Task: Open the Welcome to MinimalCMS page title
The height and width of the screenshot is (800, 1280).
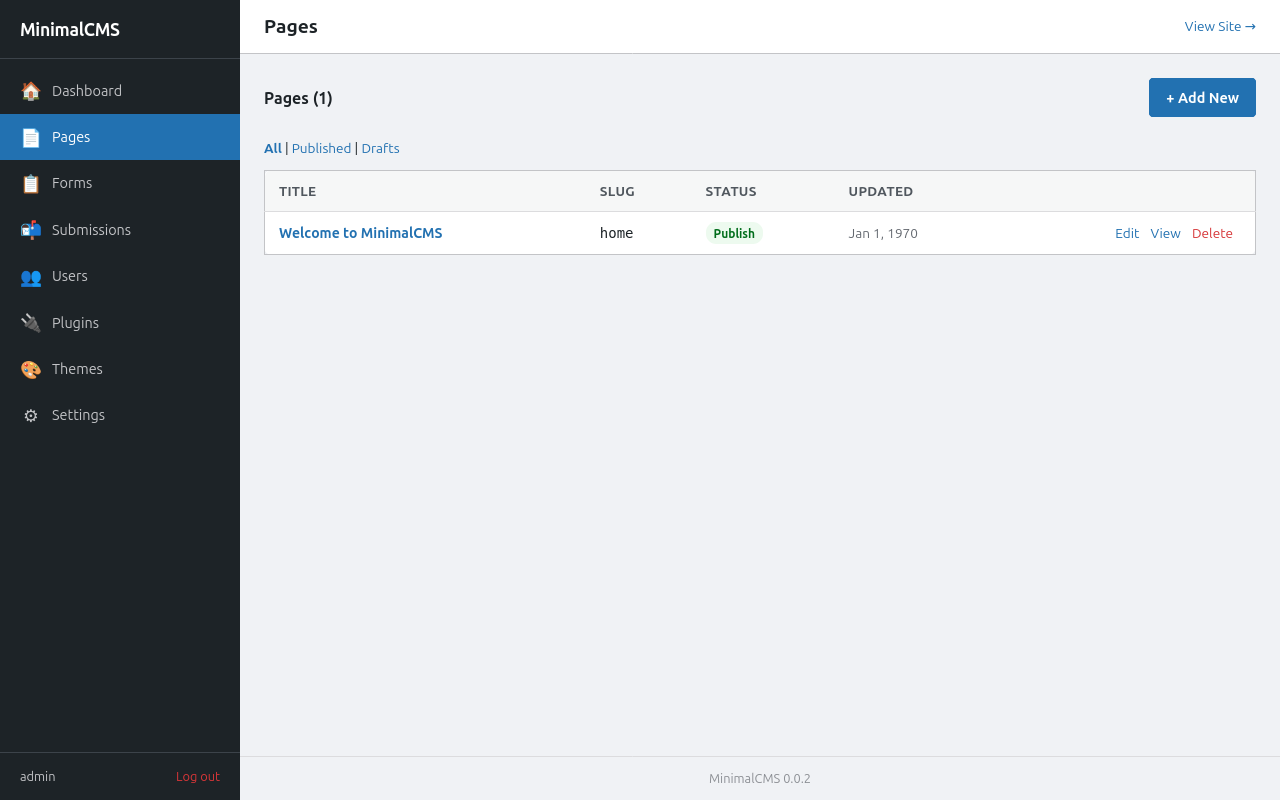Action: pos(360,233)
